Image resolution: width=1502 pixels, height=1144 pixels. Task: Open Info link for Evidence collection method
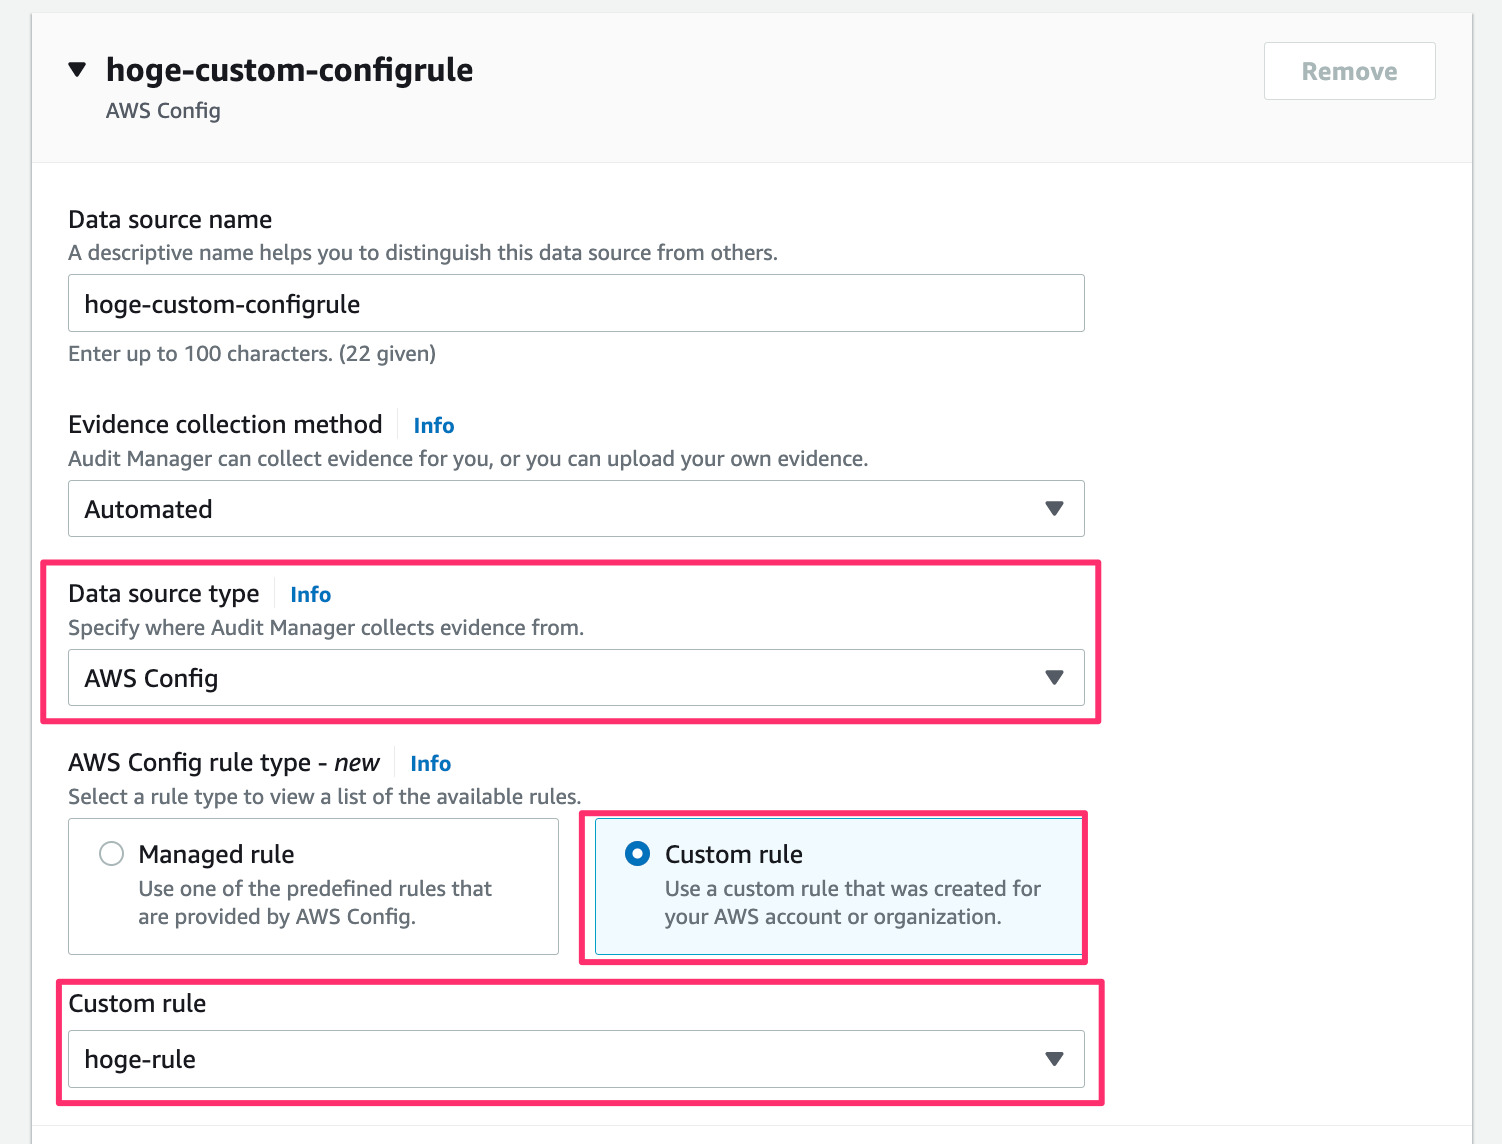pos(434,425)
